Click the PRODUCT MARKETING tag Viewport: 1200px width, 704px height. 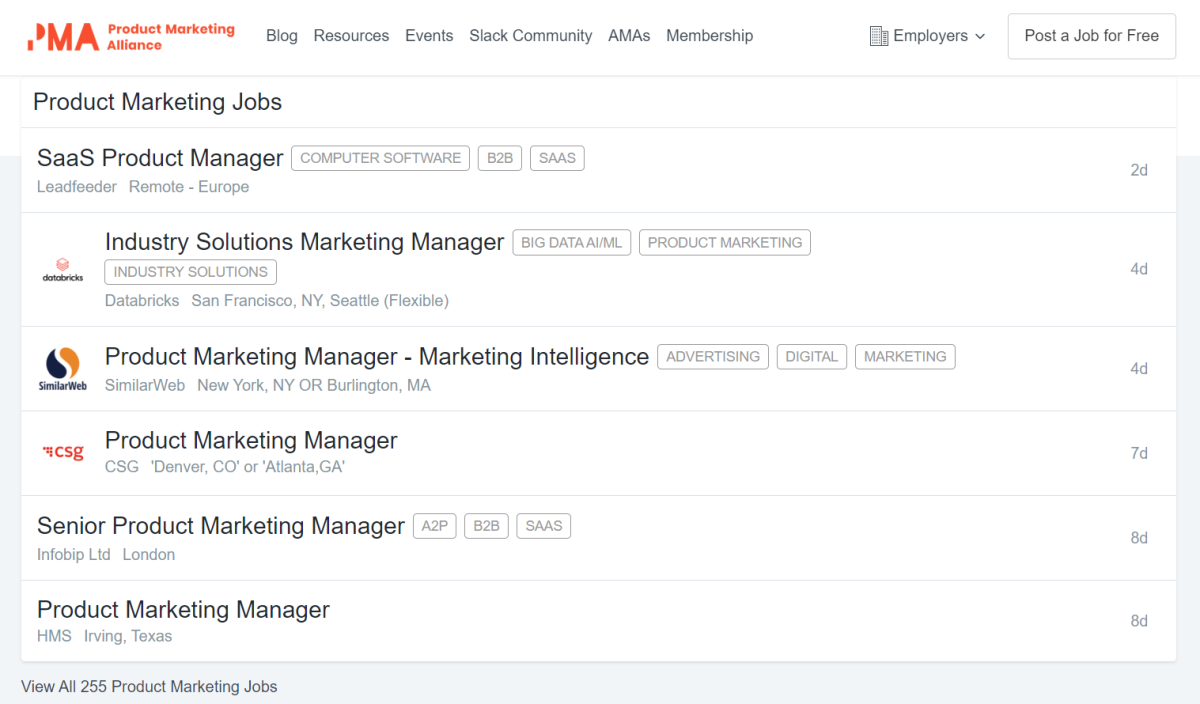[x=725, y=242]
